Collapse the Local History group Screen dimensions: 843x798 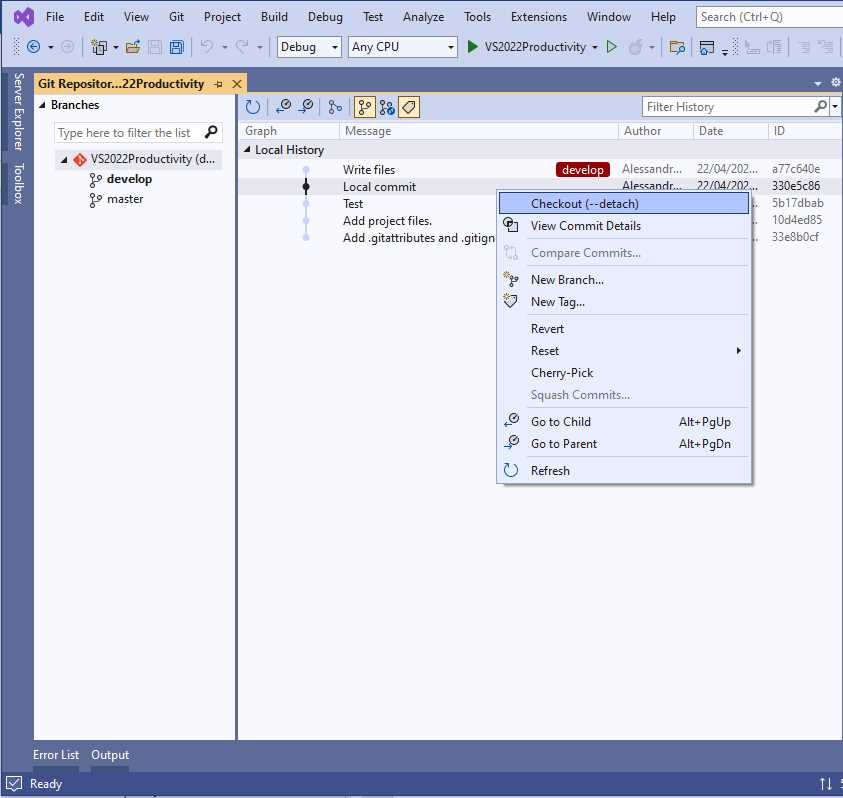247,149
